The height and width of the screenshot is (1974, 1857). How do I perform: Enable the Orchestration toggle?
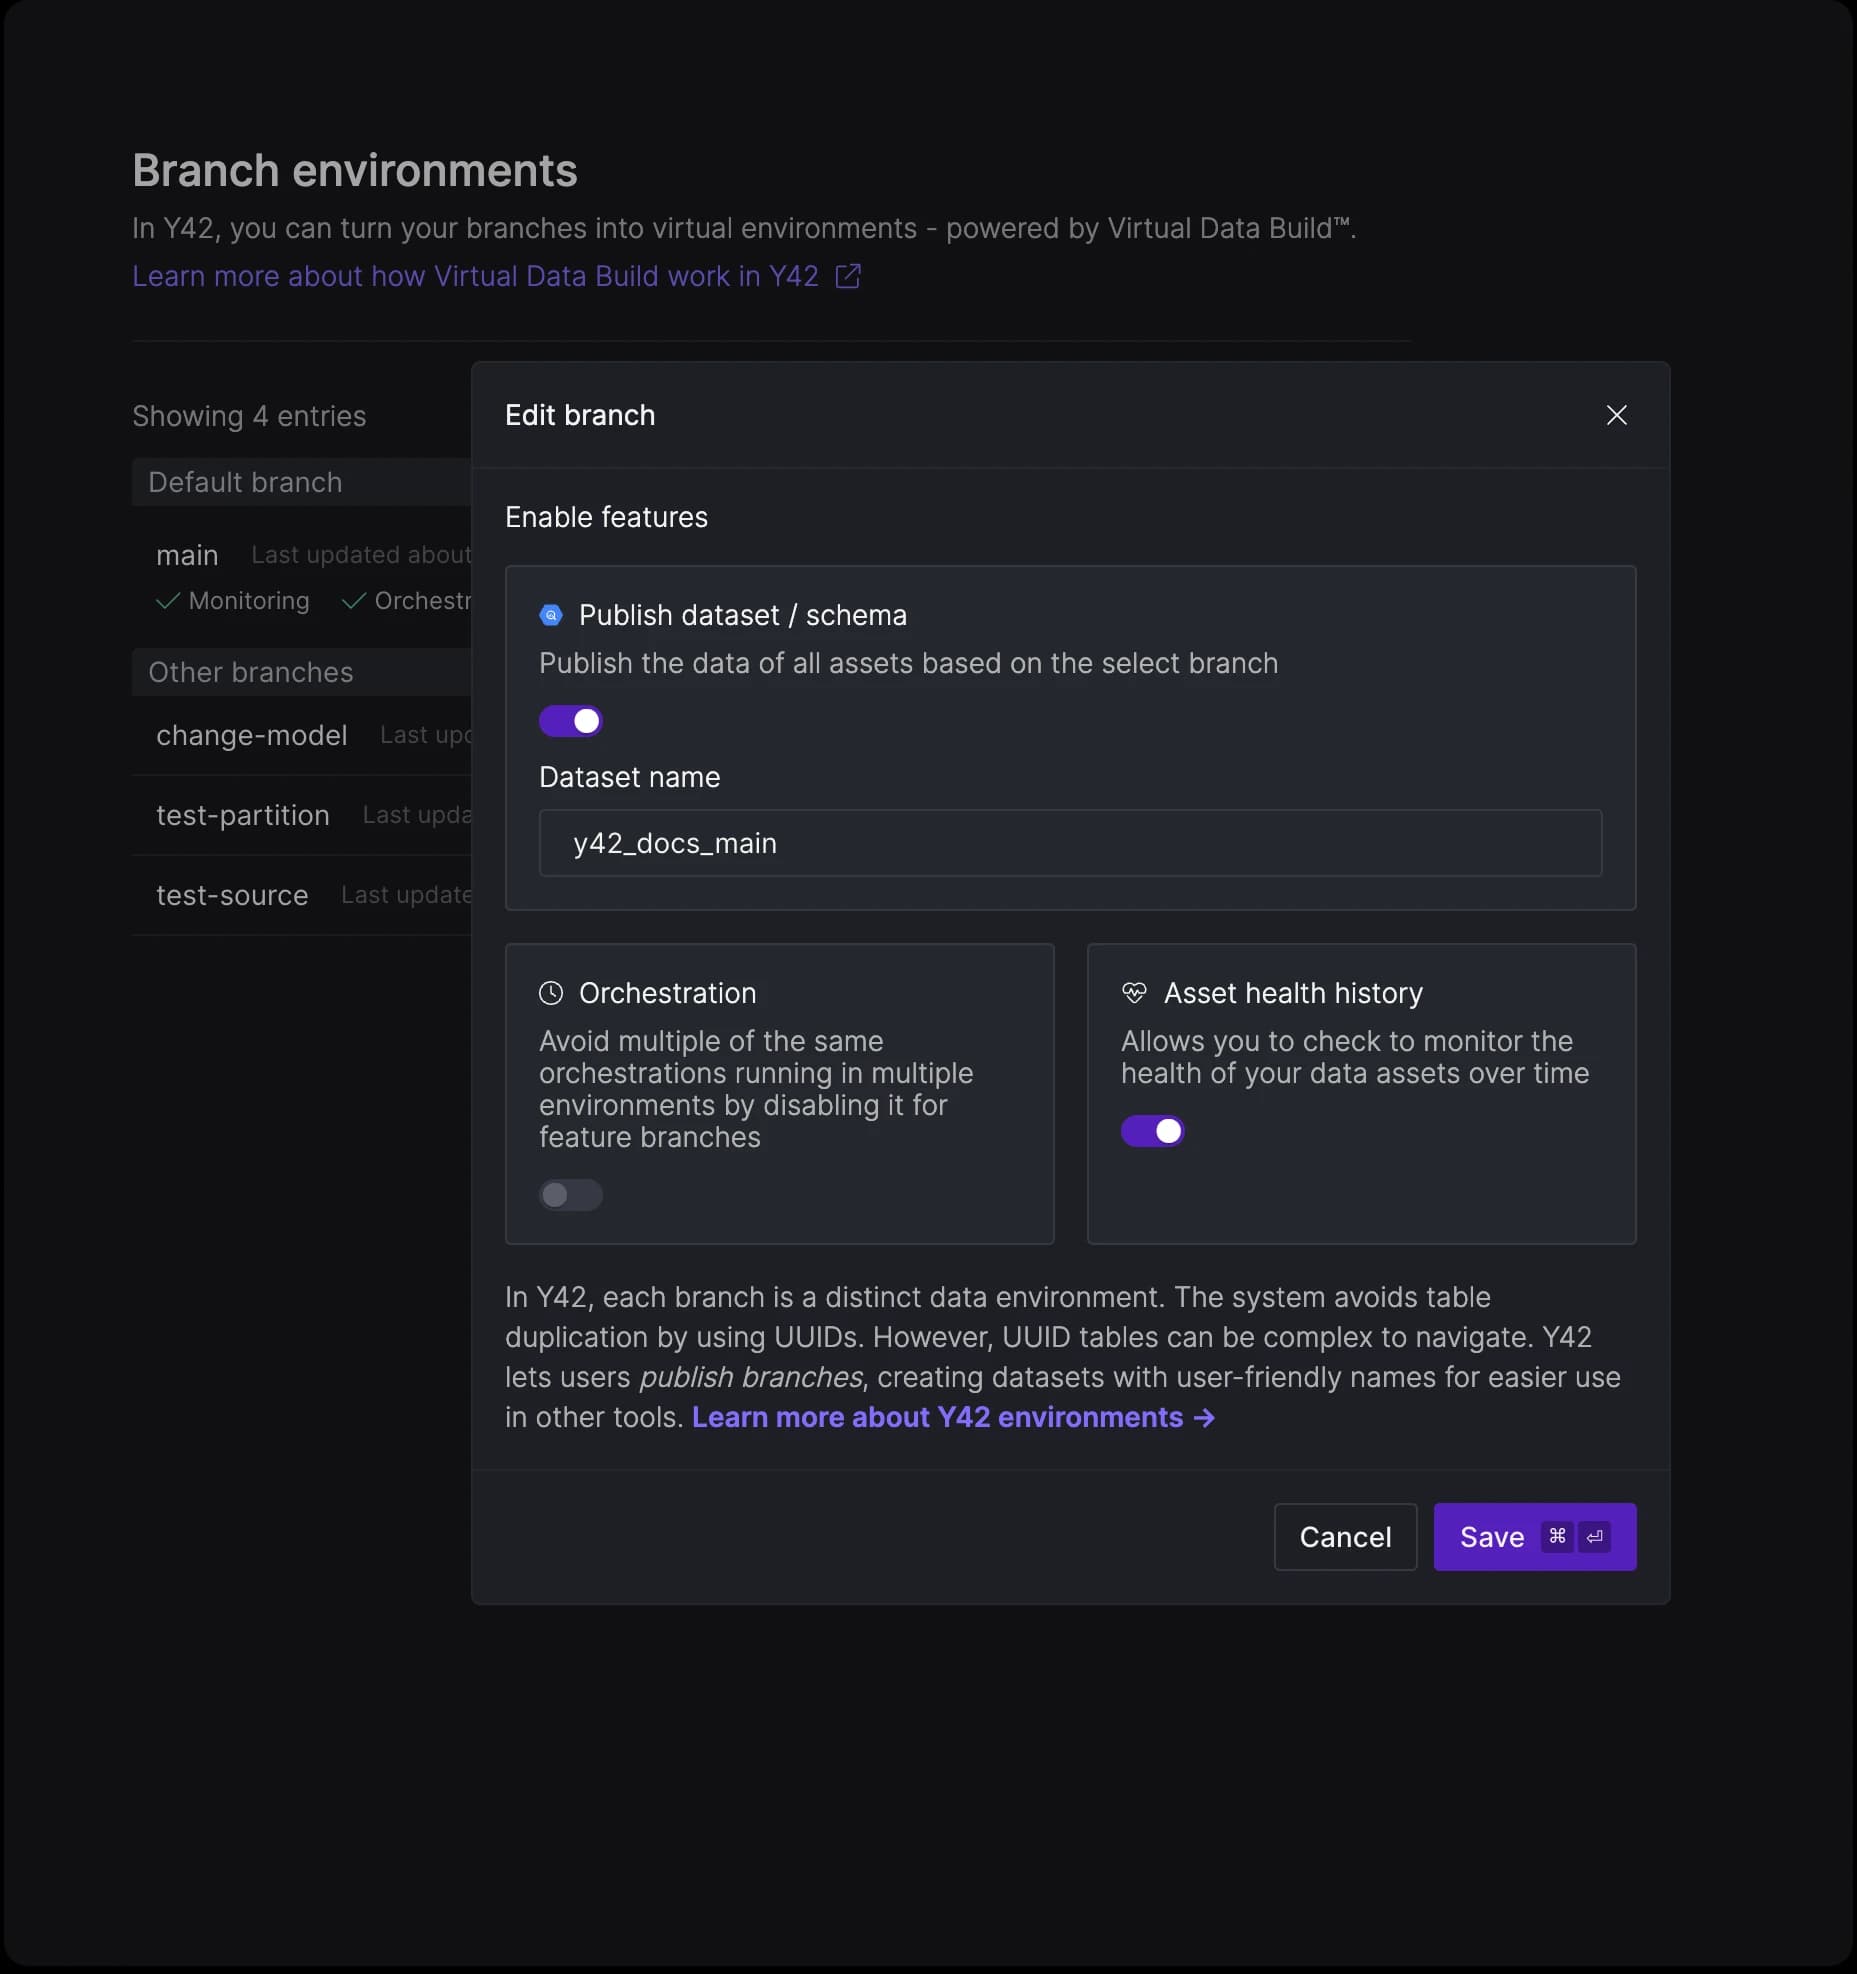click(571, 1194)
